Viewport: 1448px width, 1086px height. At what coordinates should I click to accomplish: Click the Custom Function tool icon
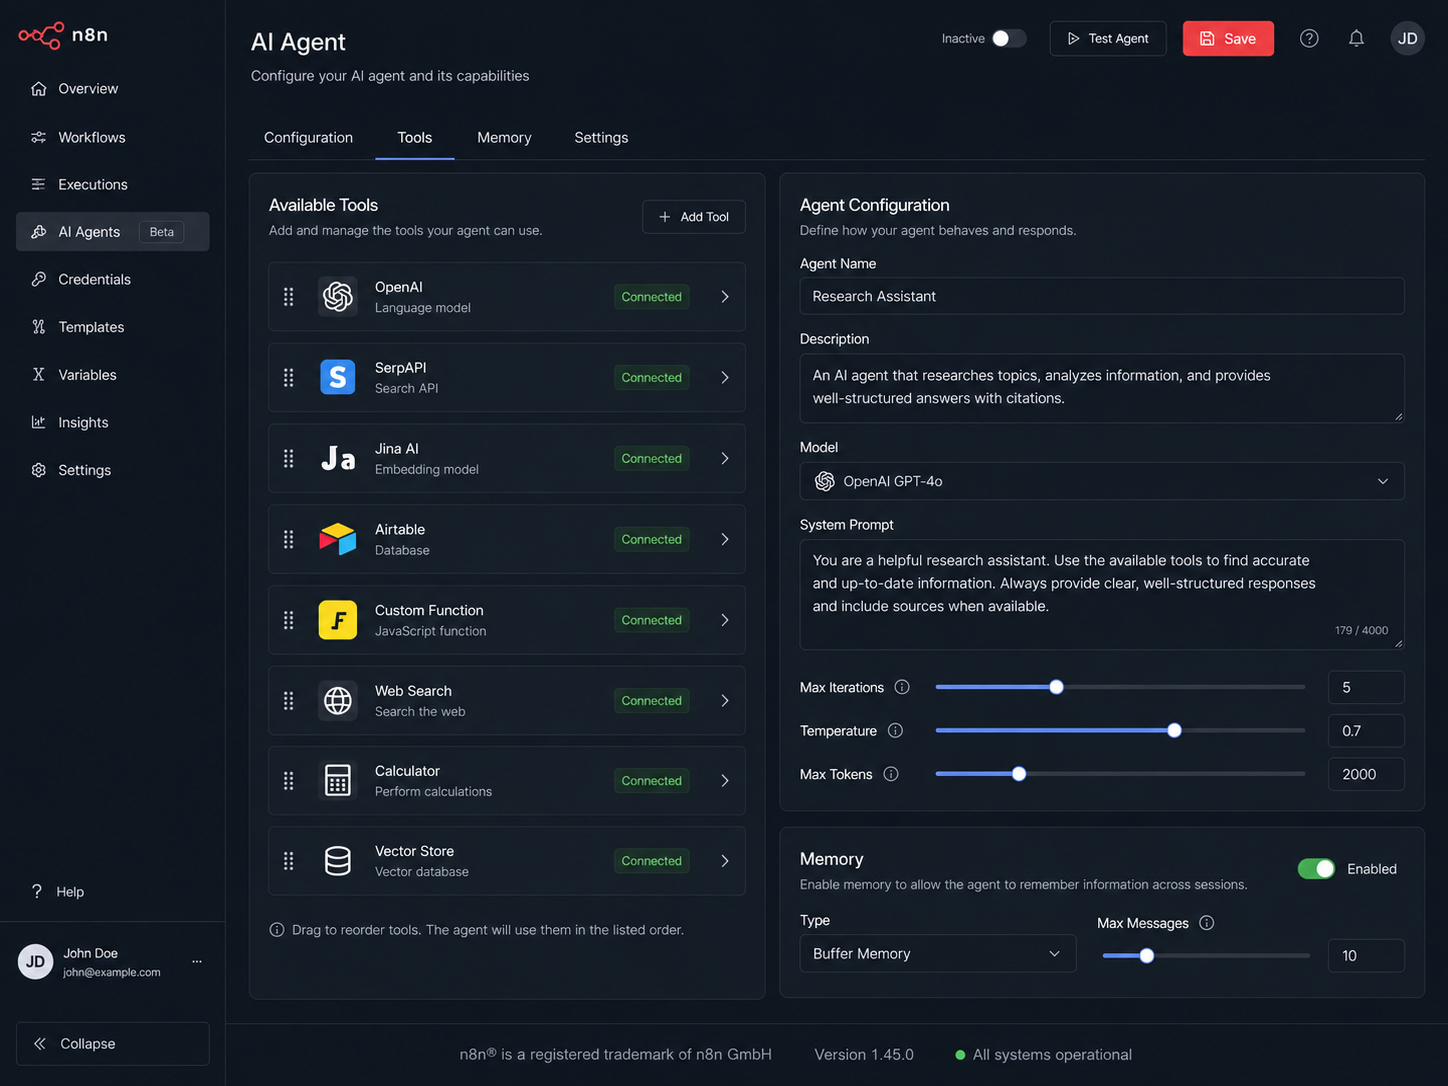(338, 620)
